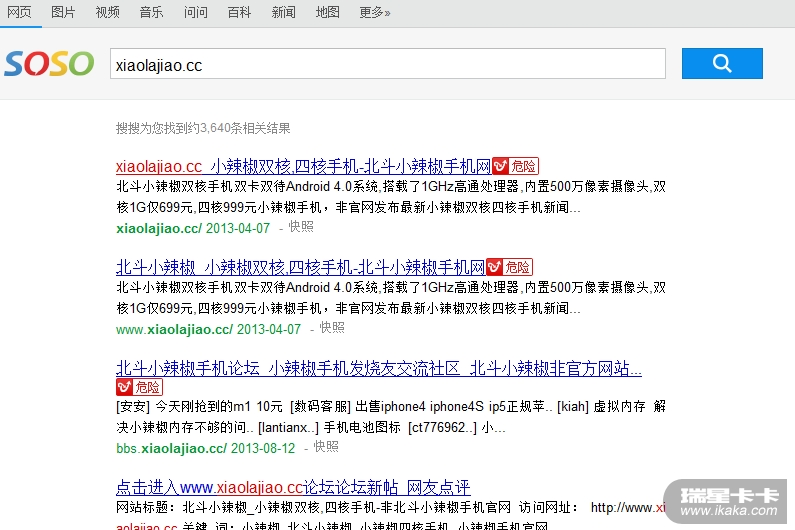Open the 地图 tab
Image resolution: width=795 pixels, height=530 pixels.
(328, 12)
